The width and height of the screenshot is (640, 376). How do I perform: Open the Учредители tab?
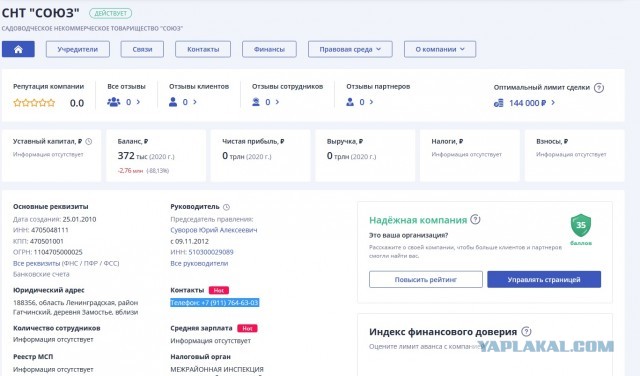78,49
